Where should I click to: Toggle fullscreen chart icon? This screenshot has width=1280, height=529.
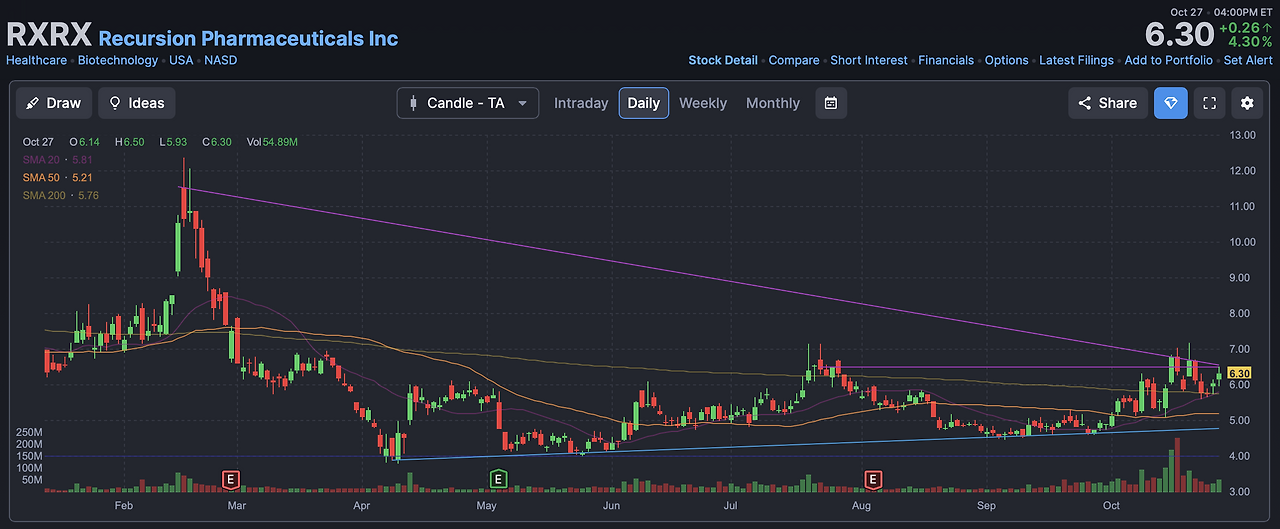(x=1209, y=103)
